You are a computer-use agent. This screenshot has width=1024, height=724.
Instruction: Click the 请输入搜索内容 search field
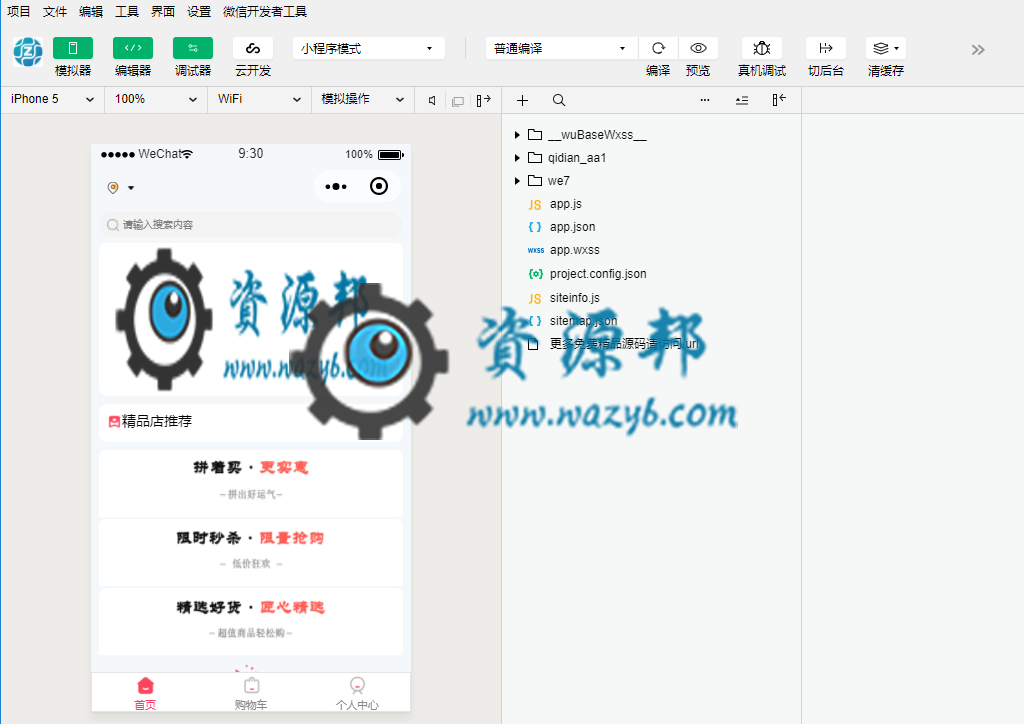pos(251,225)
